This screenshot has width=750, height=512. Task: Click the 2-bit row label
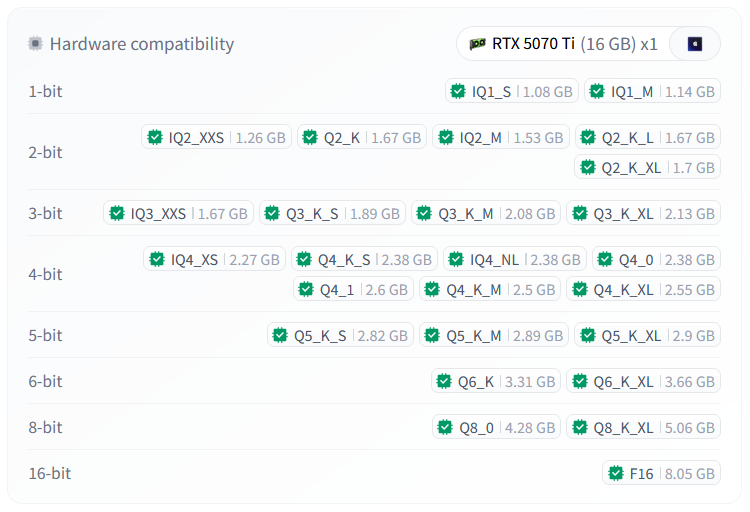pos(45,152)
